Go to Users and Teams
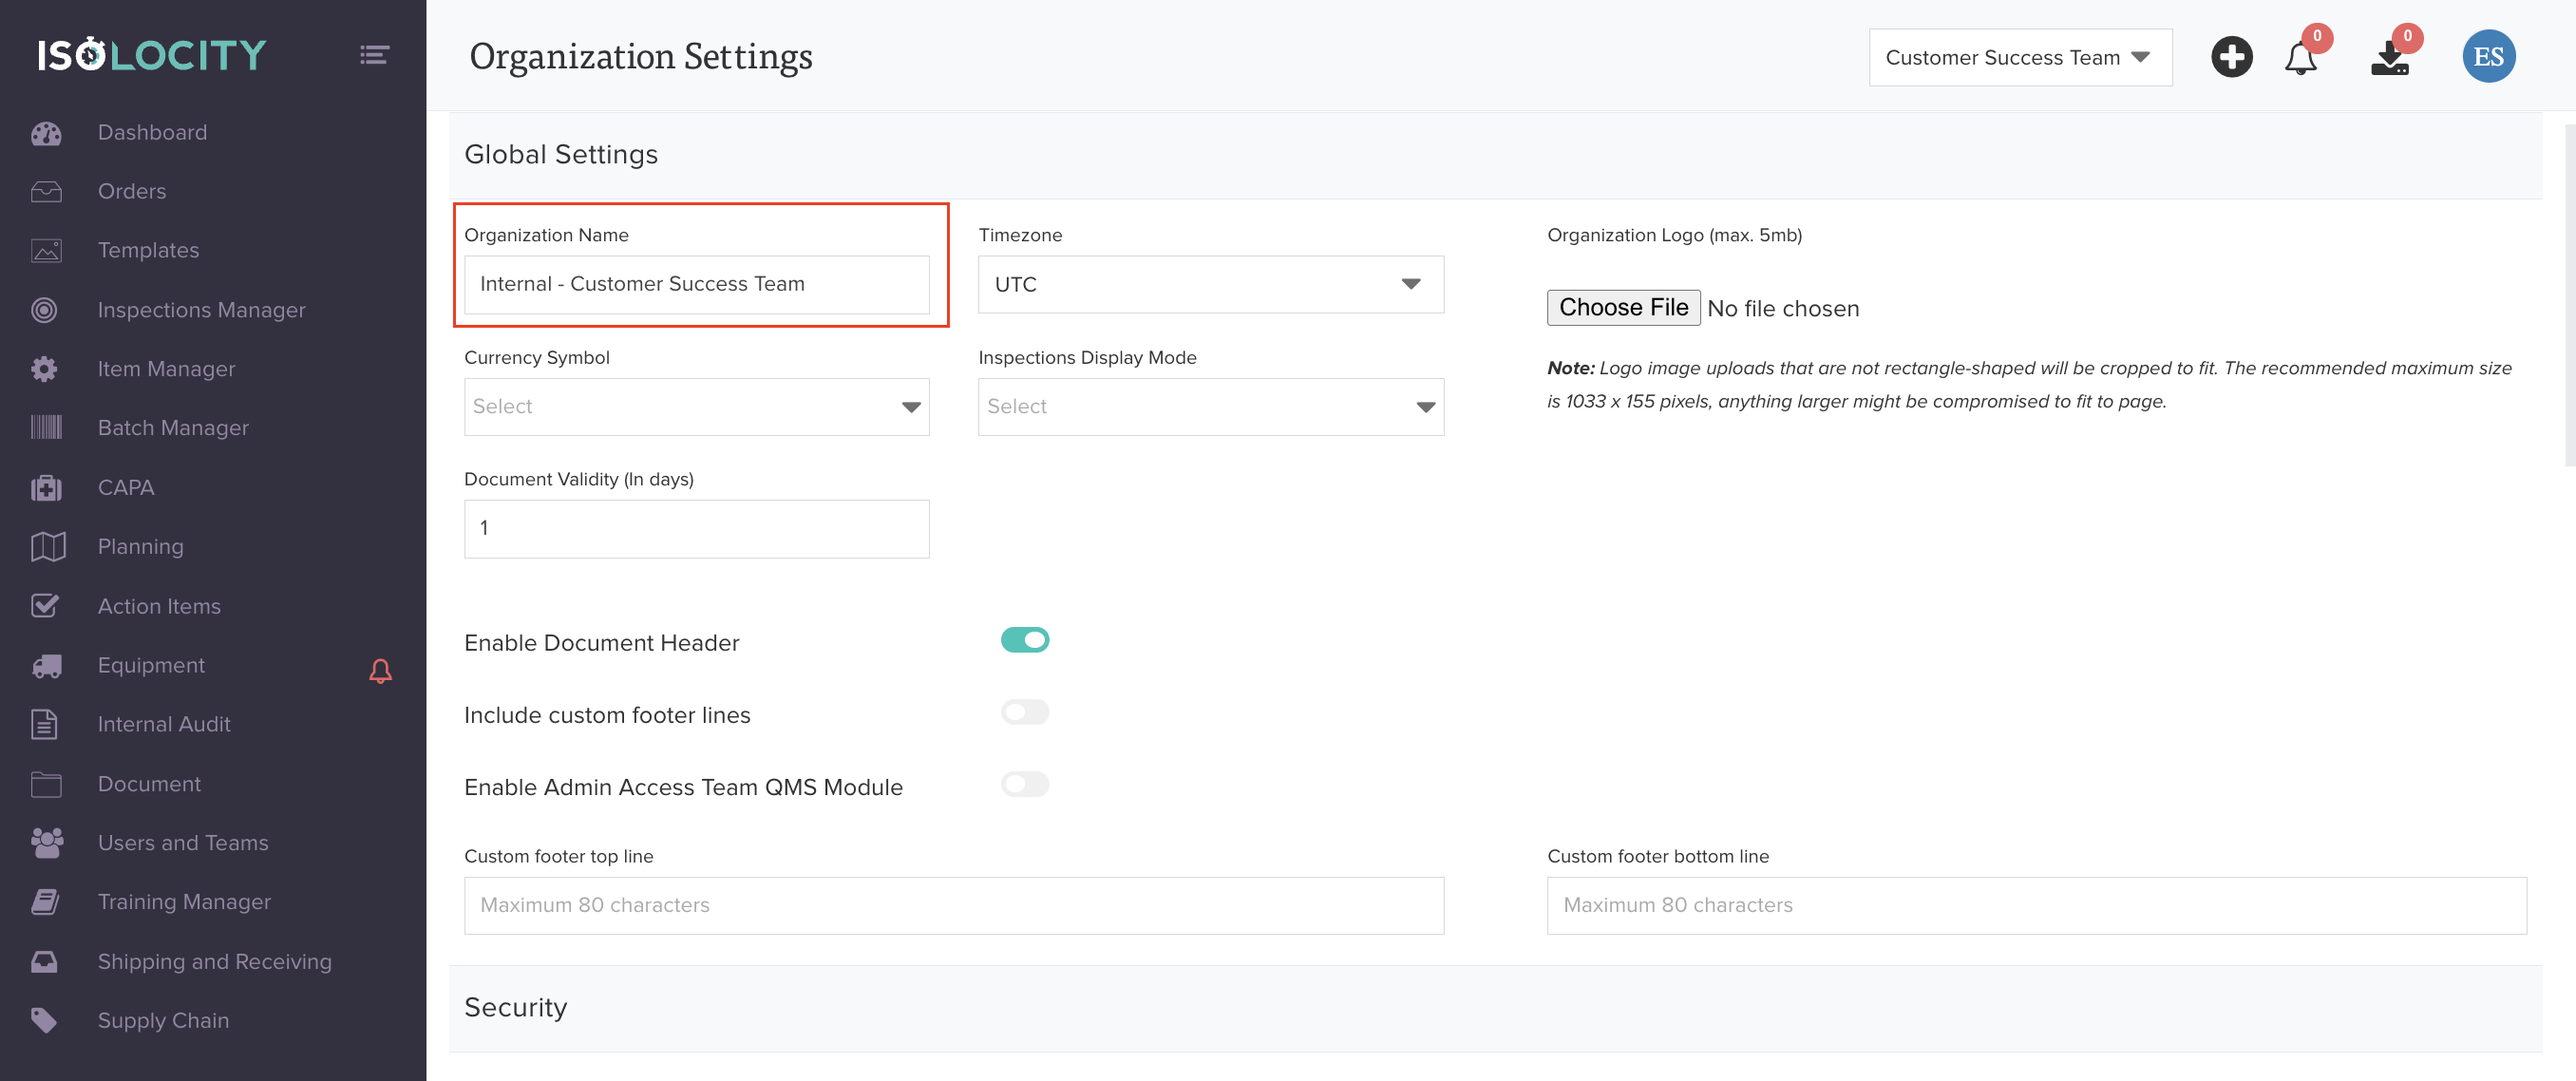 click(x=183, y=843)
